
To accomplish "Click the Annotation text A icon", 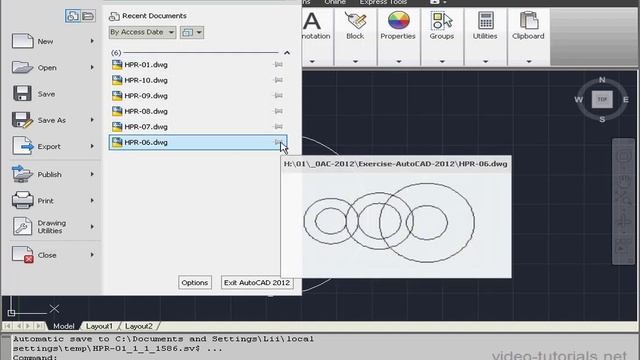I will click(312, 20).
